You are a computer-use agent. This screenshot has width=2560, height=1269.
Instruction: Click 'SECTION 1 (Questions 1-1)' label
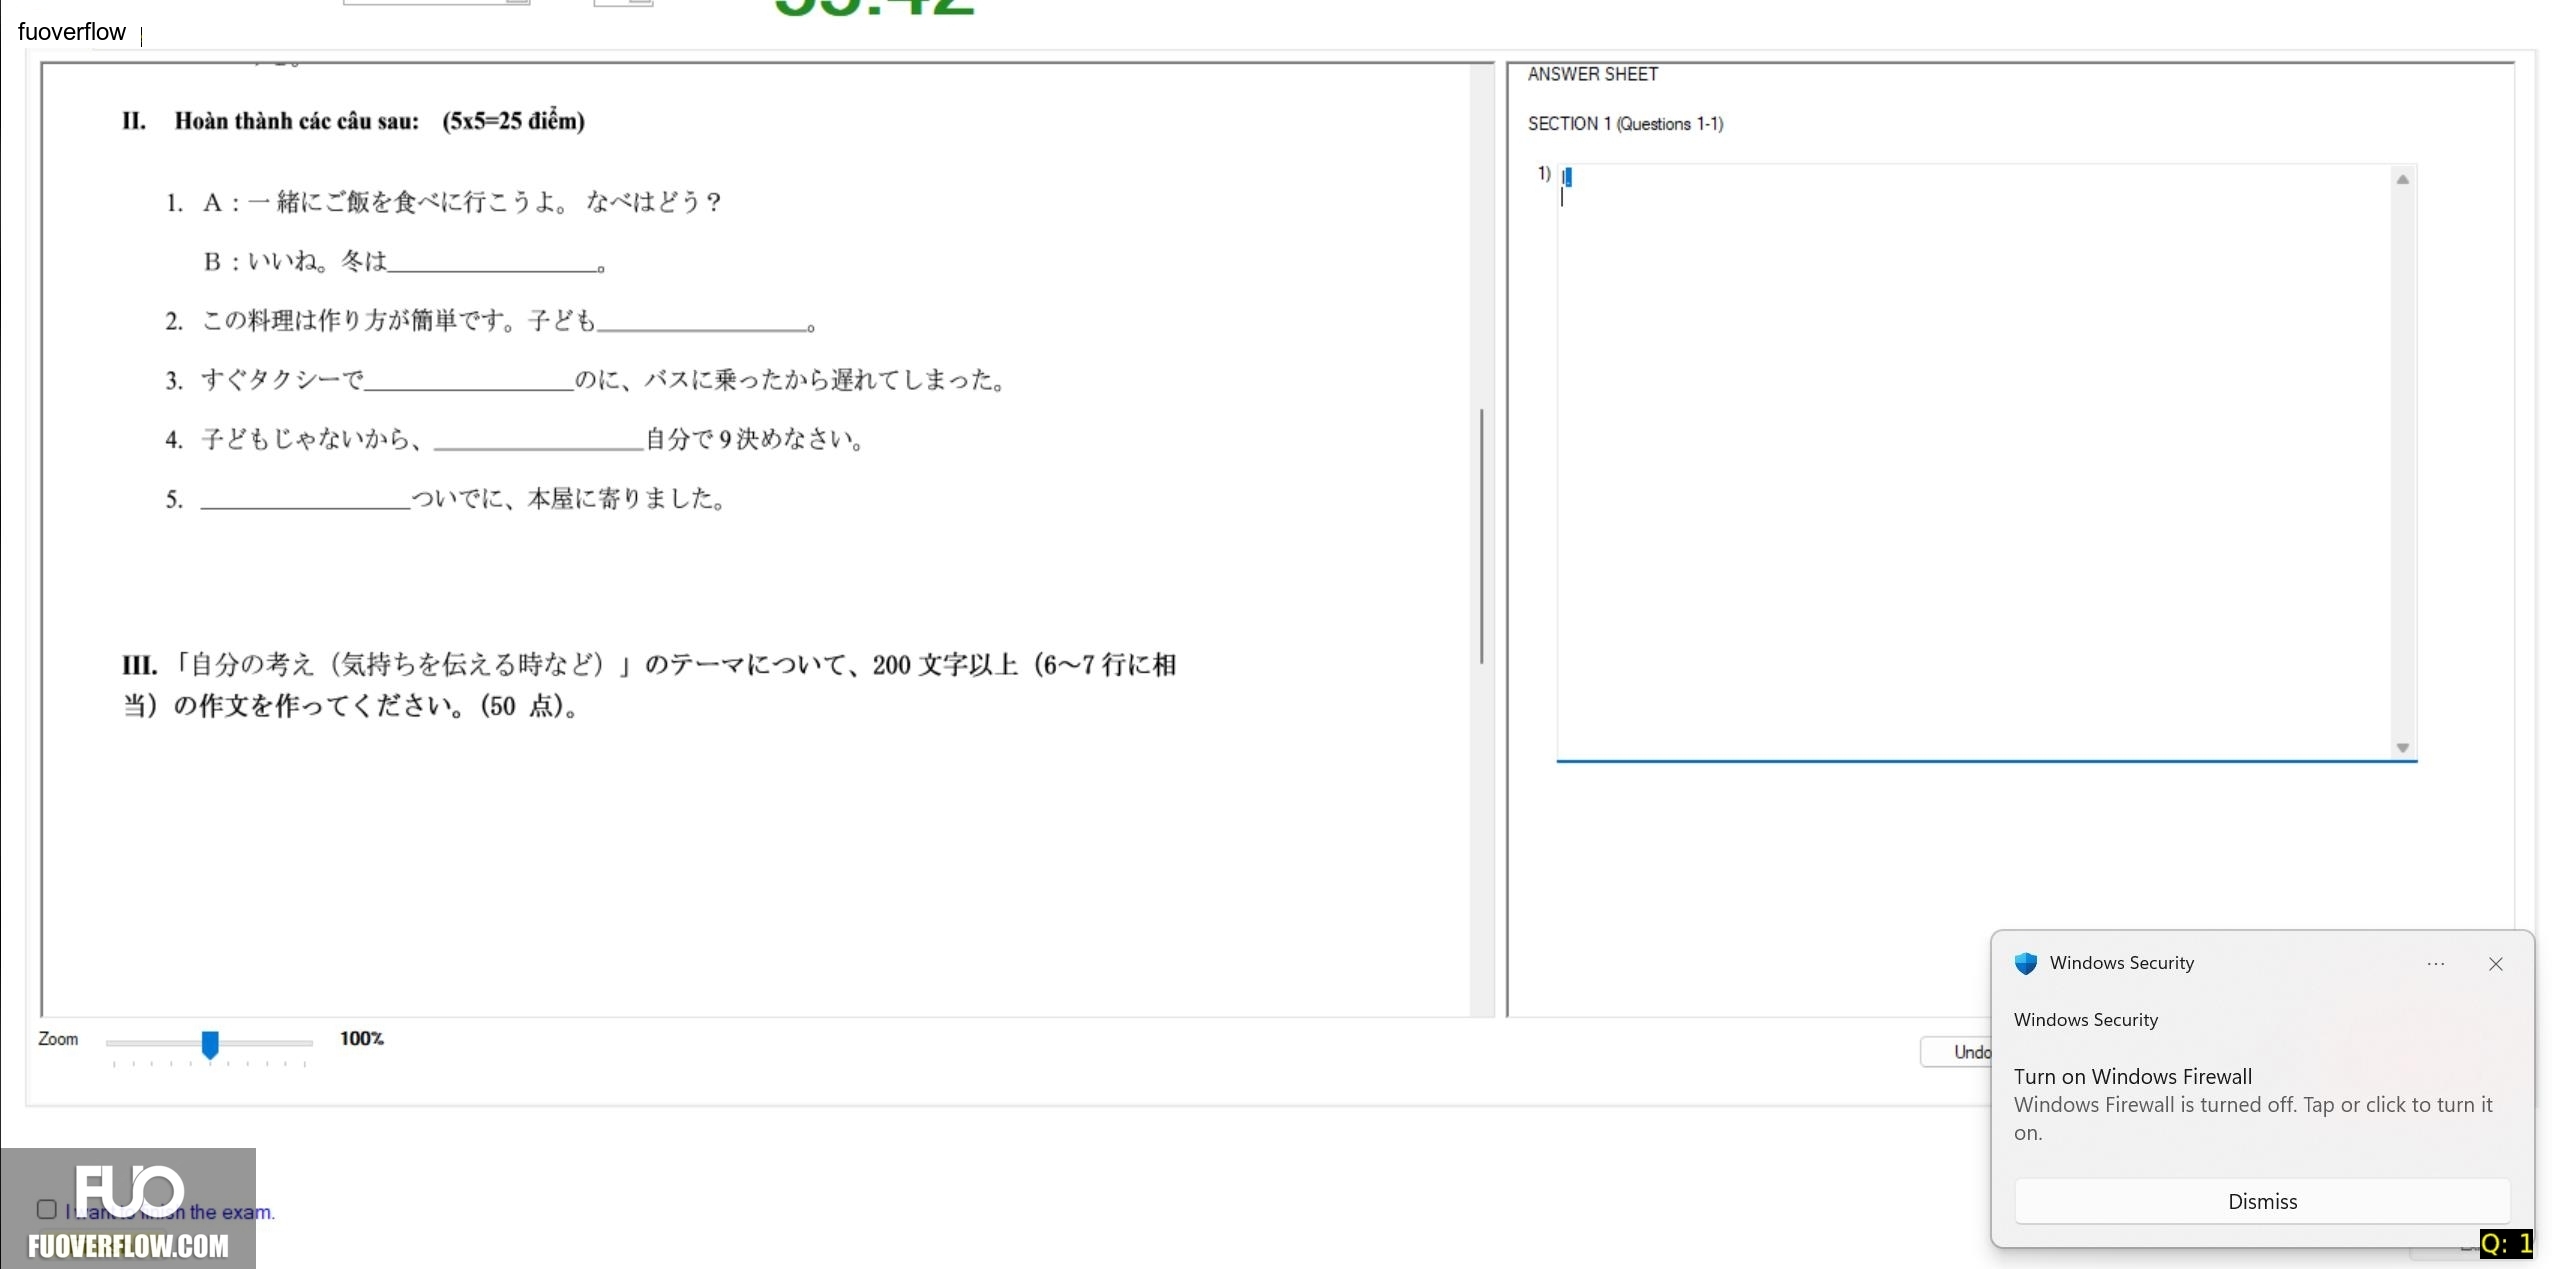[1626, 124]
